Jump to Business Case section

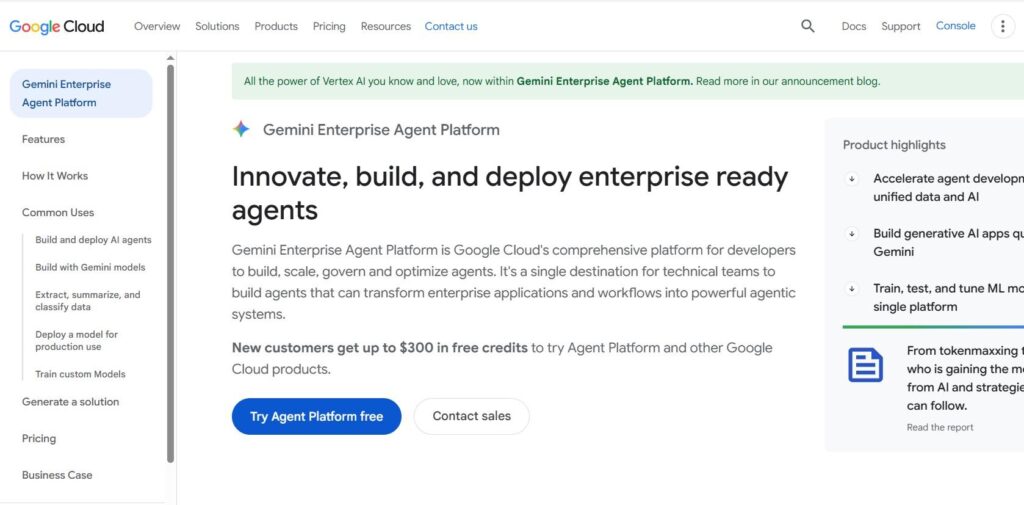coord(57,475)
